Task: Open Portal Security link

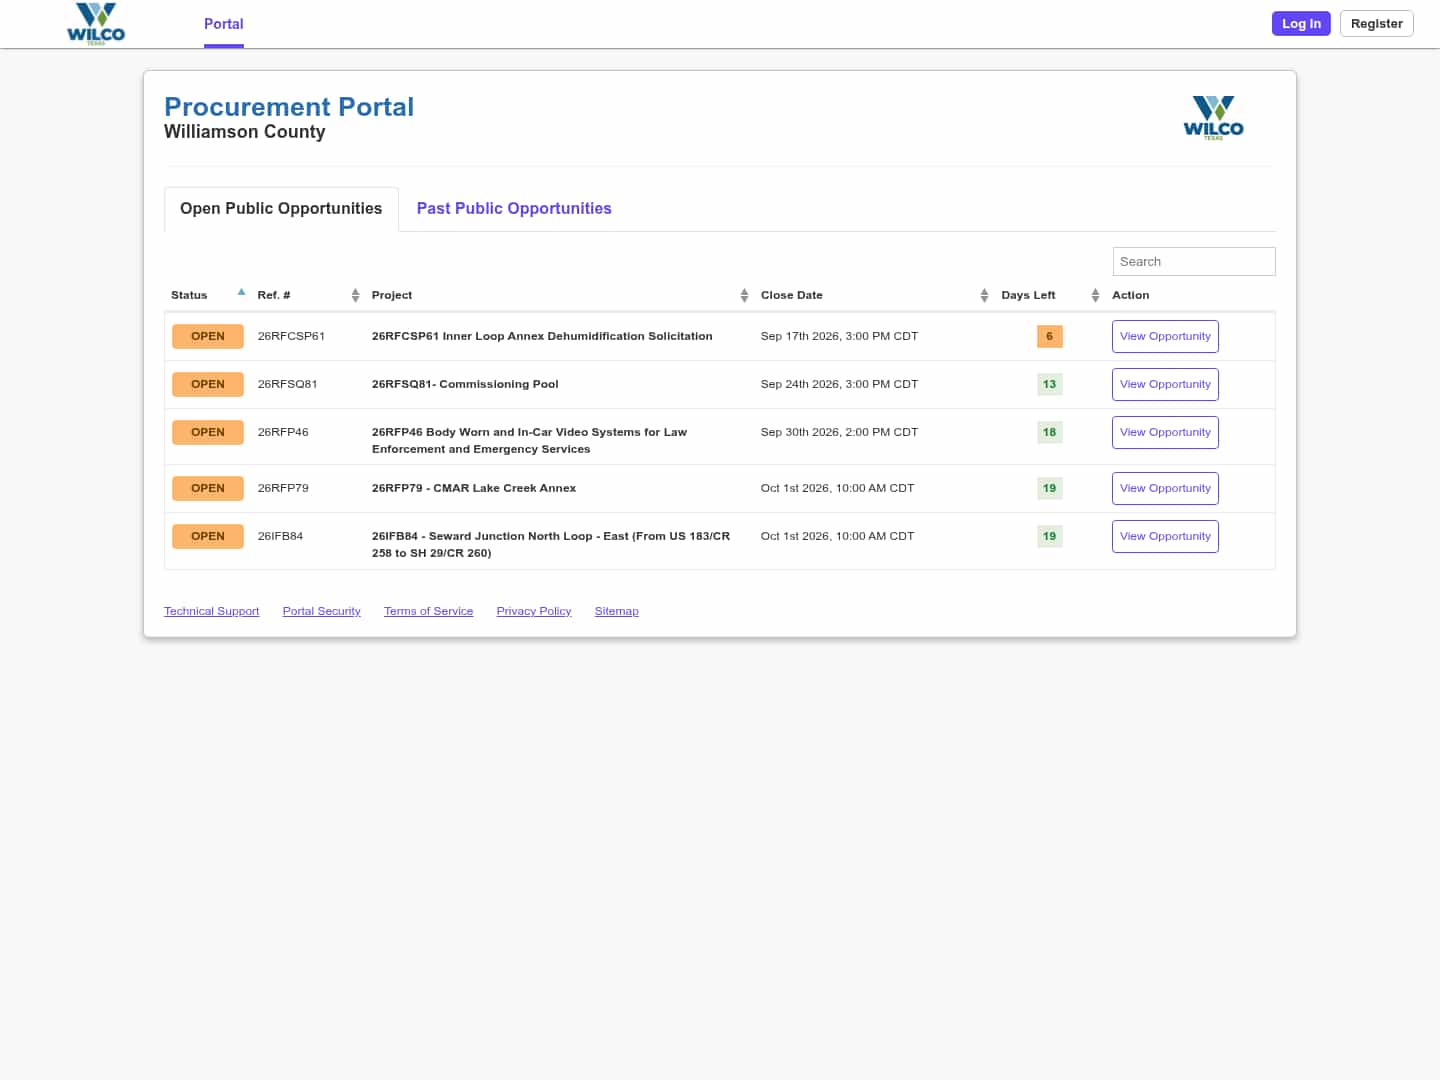Action: coord(321,611)
